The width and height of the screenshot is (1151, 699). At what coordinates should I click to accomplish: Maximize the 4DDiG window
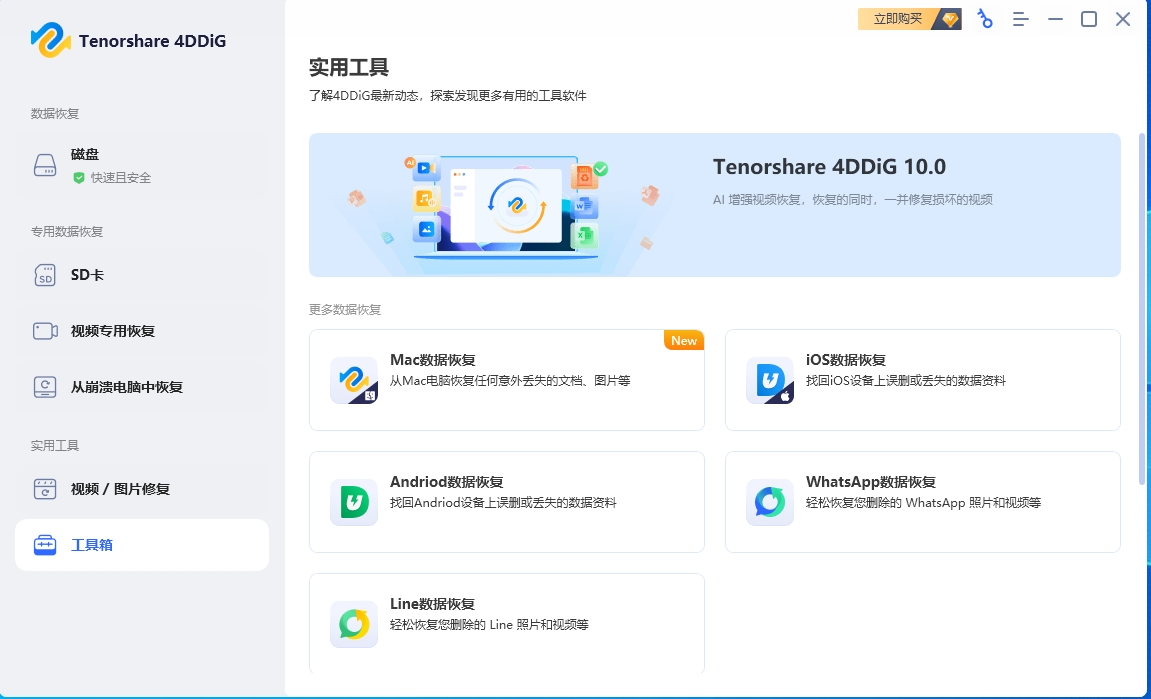[x=1089, y=19]
